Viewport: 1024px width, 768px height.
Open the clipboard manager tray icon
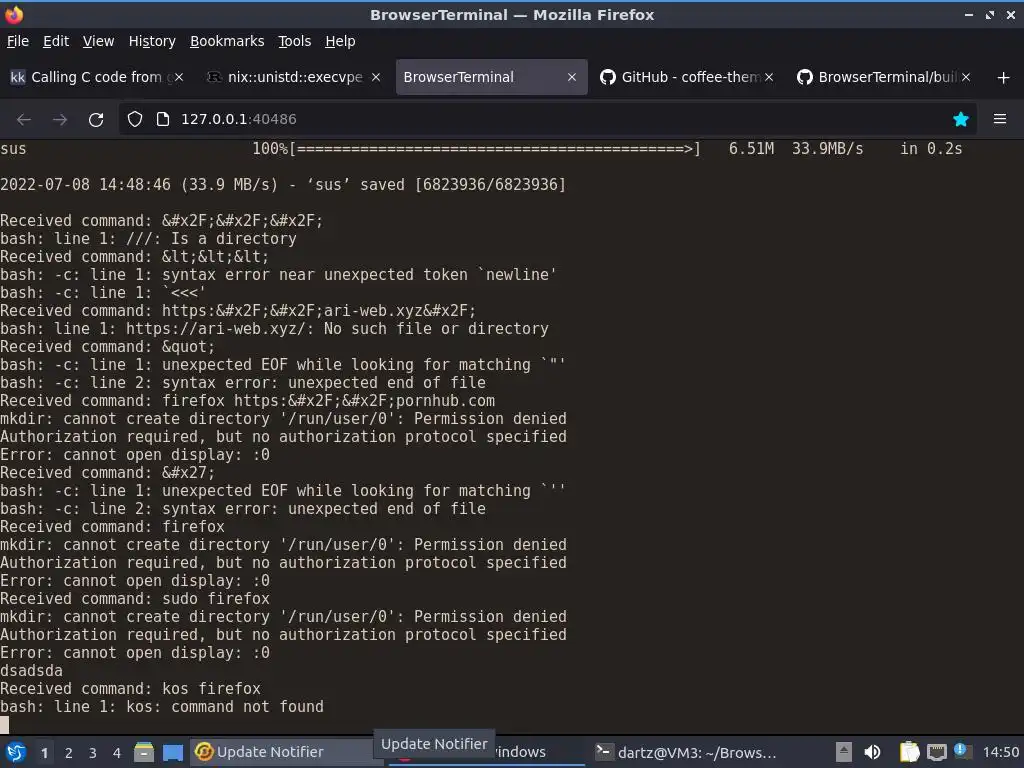pyautogui.click(x=909, y=752)
